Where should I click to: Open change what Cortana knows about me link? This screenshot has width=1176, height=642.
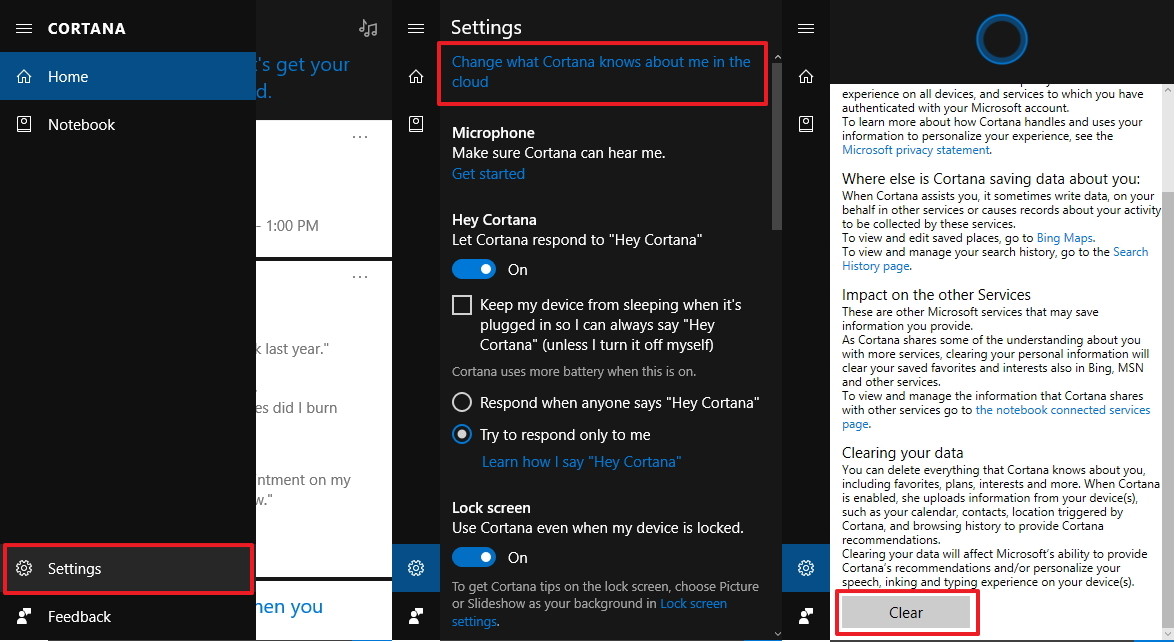pyautogui.click(x=602, y=72)
